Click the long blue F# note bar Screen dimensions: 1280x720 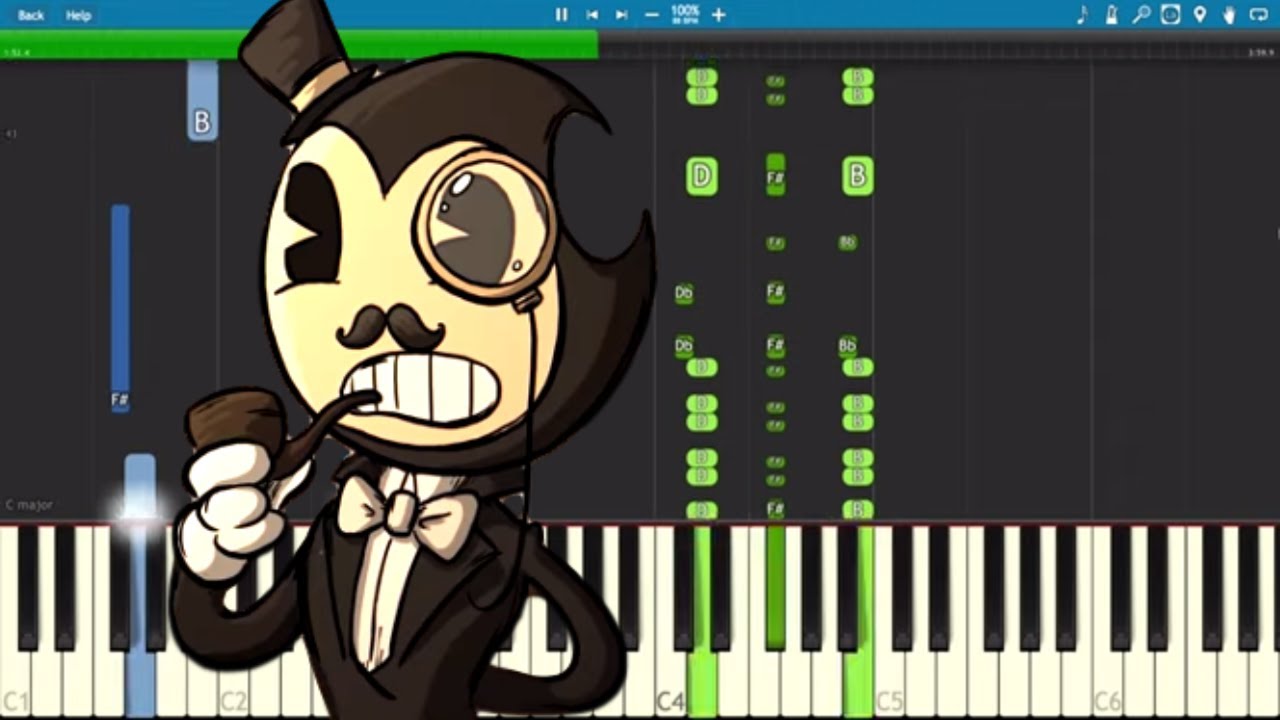tap(120, 308)
